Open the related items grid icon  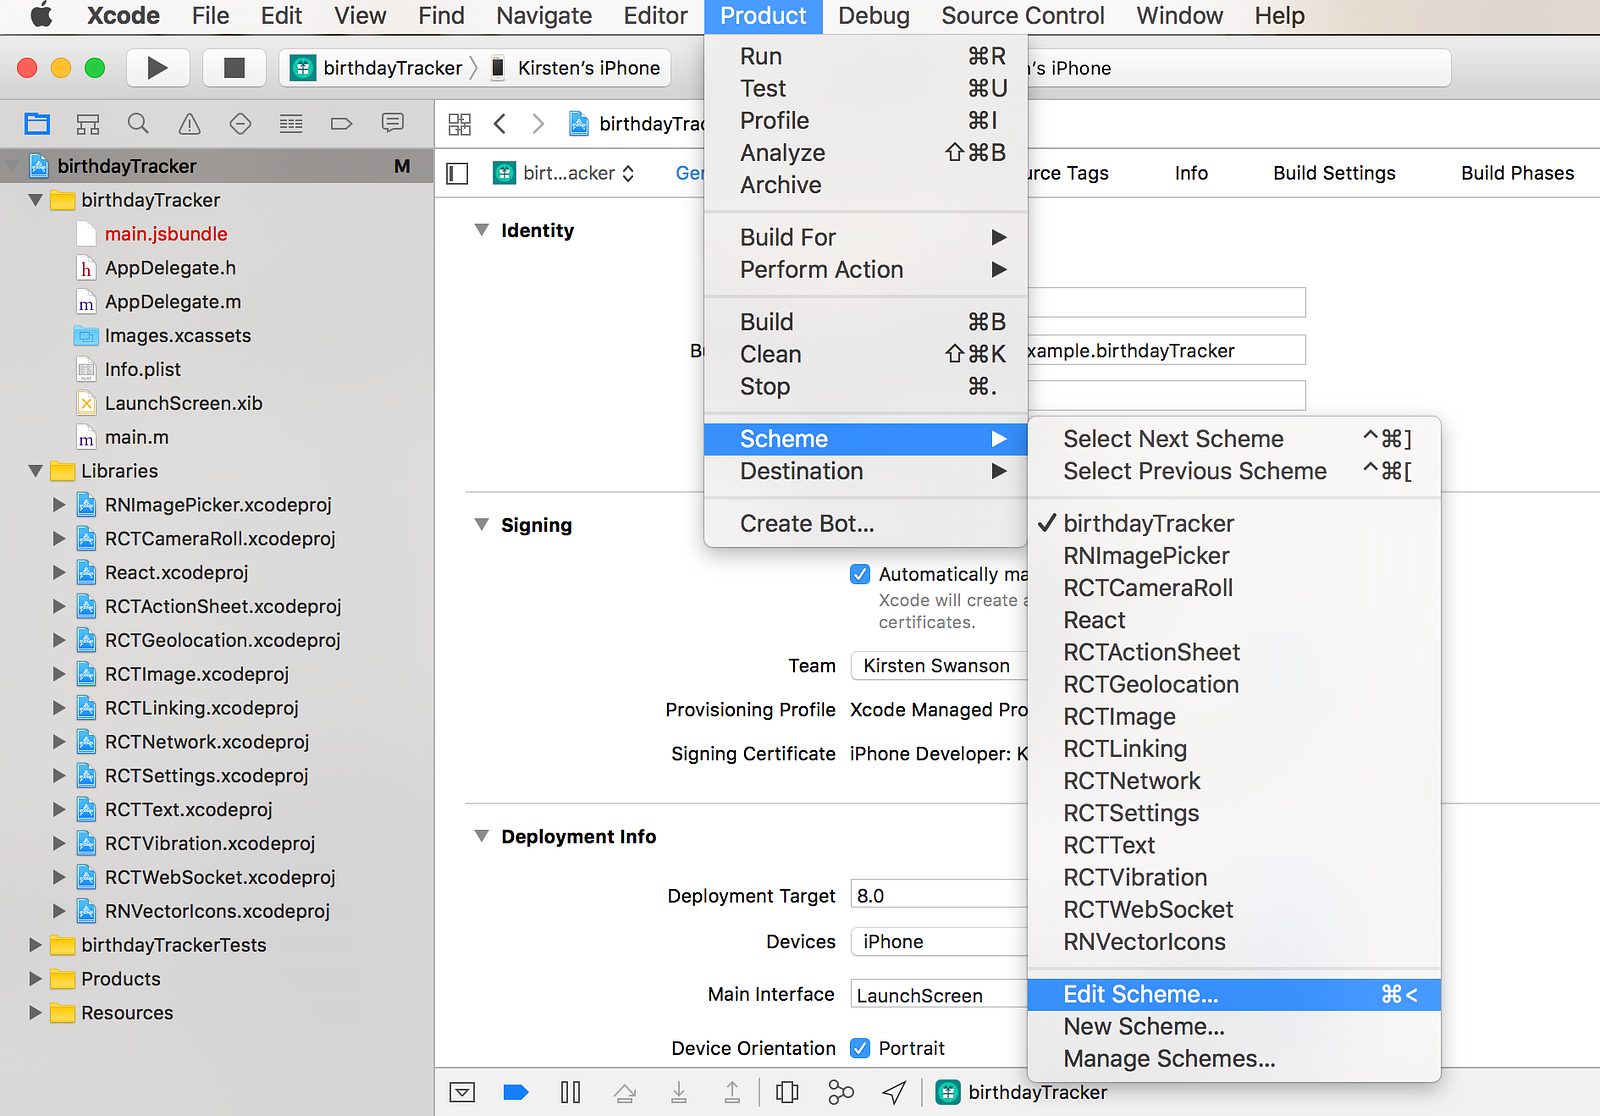[x=460, y=124]
